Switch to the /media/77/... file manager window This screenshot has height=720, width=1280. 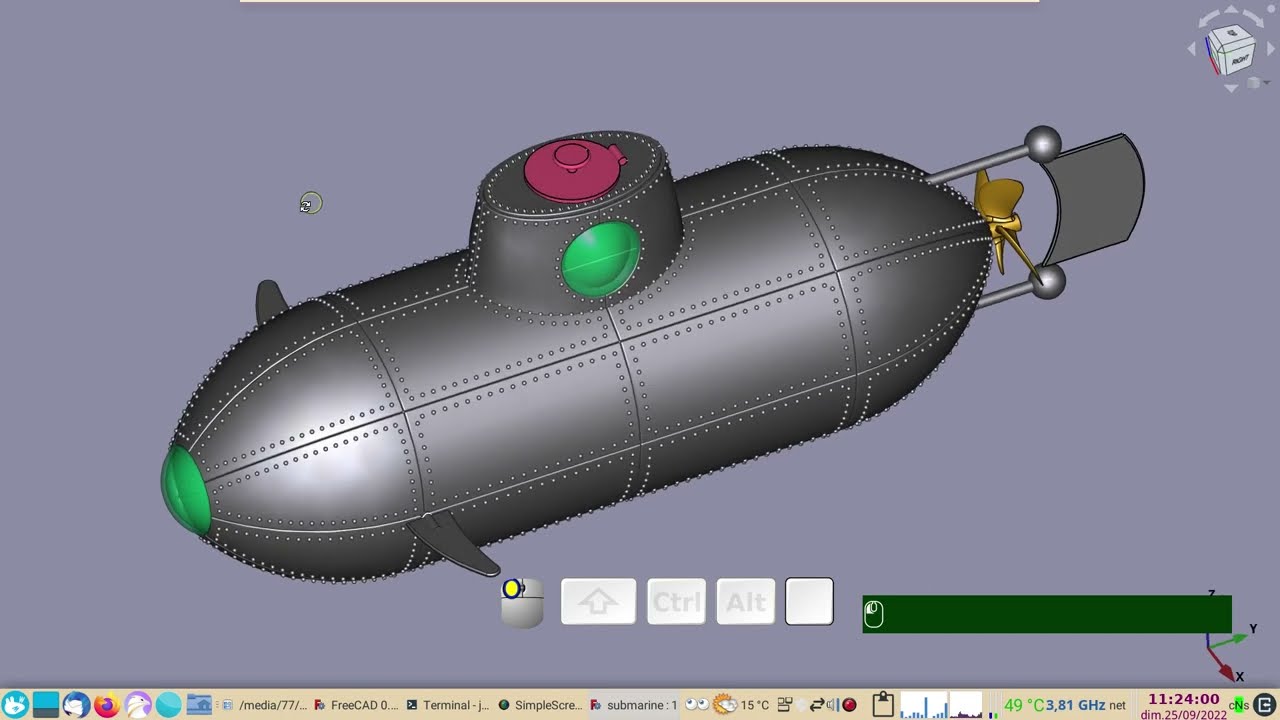pyautogui.click(x=264, y=705)
